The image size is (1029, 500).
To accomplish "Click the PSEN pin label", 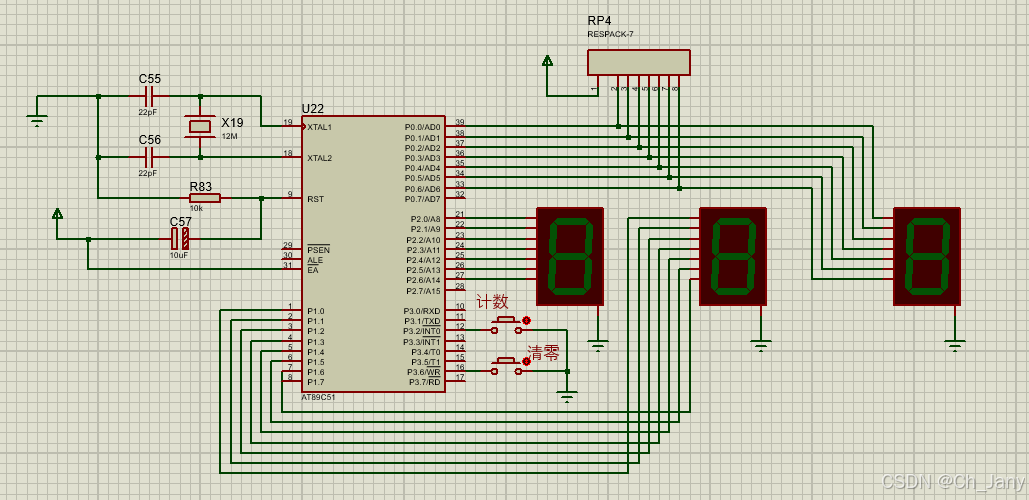I will pos(318,250).
